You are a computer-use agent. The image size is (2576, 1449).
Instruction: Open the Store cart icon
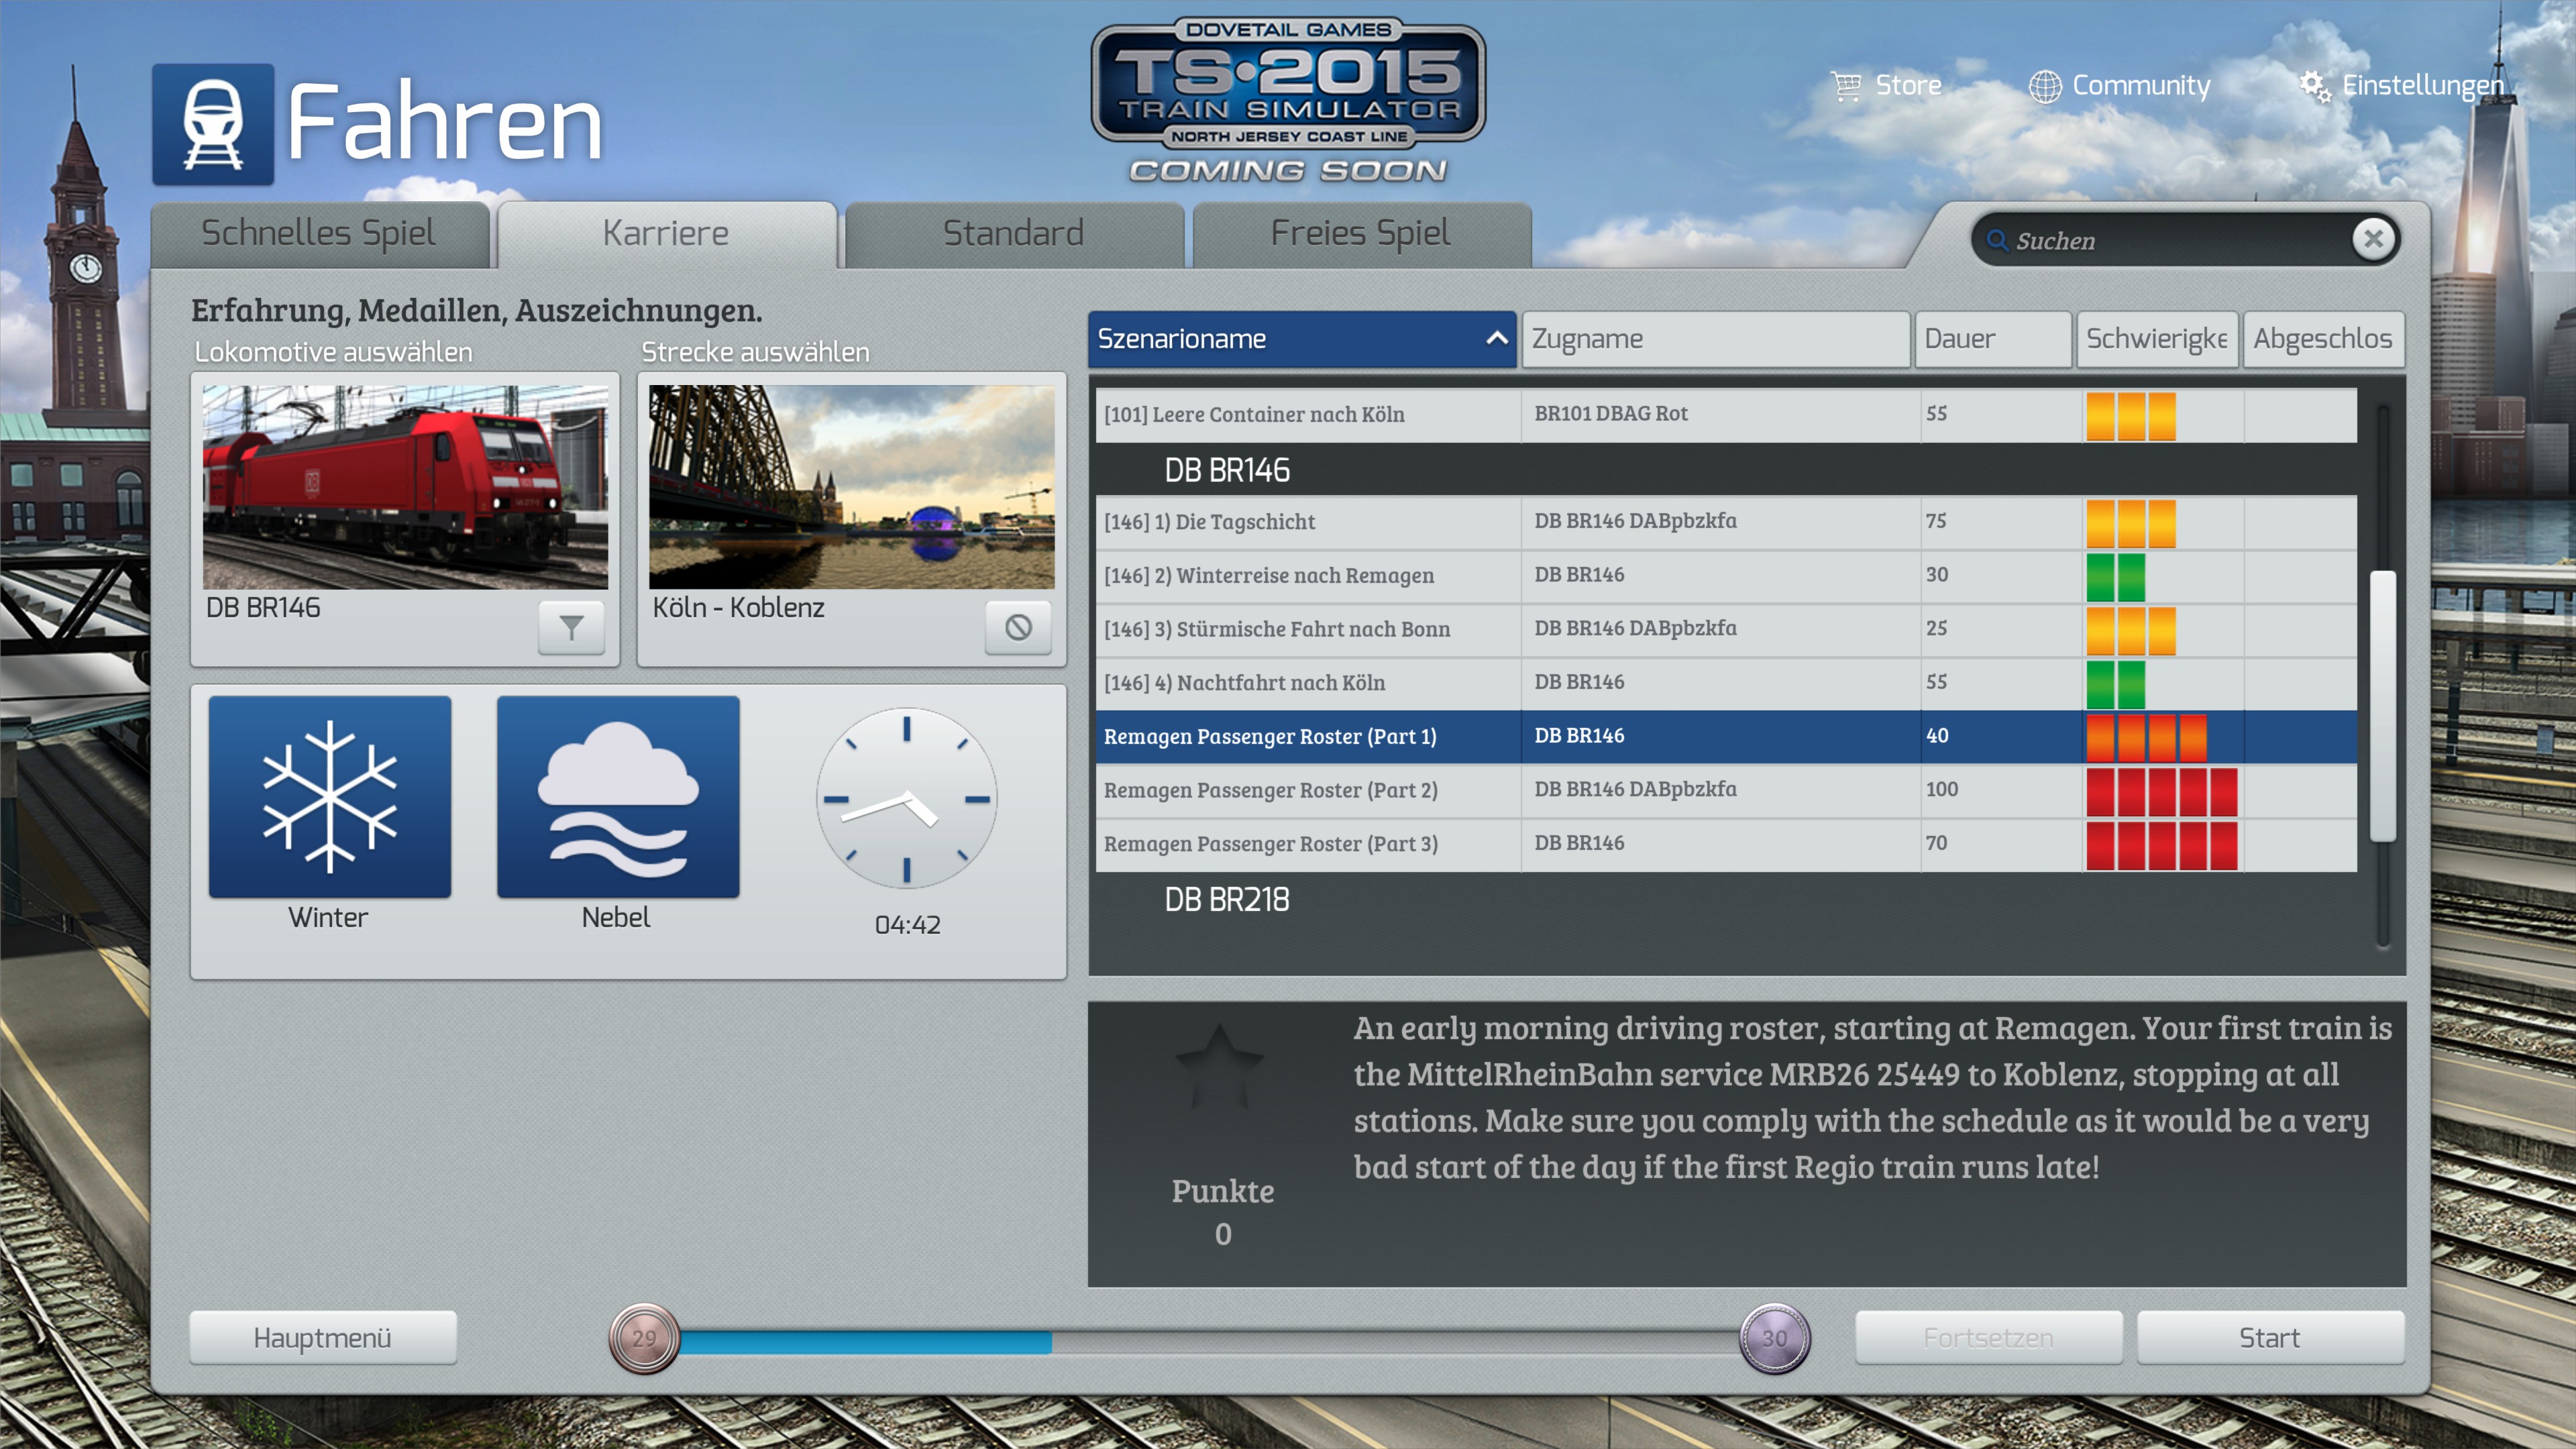click(1846, 86)
